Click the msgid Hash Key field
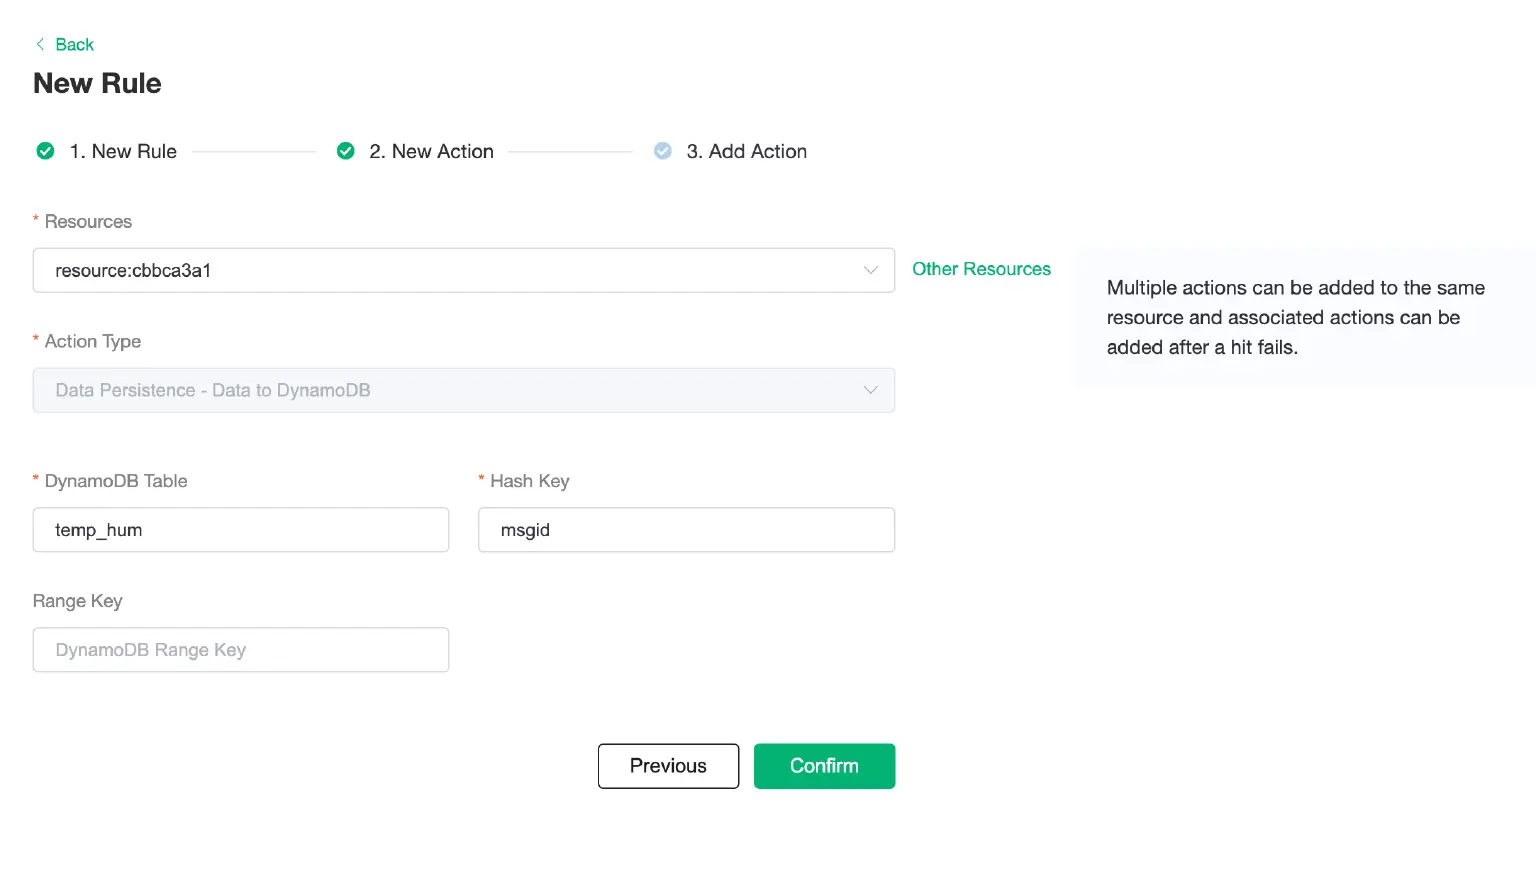 click(686, 529)
